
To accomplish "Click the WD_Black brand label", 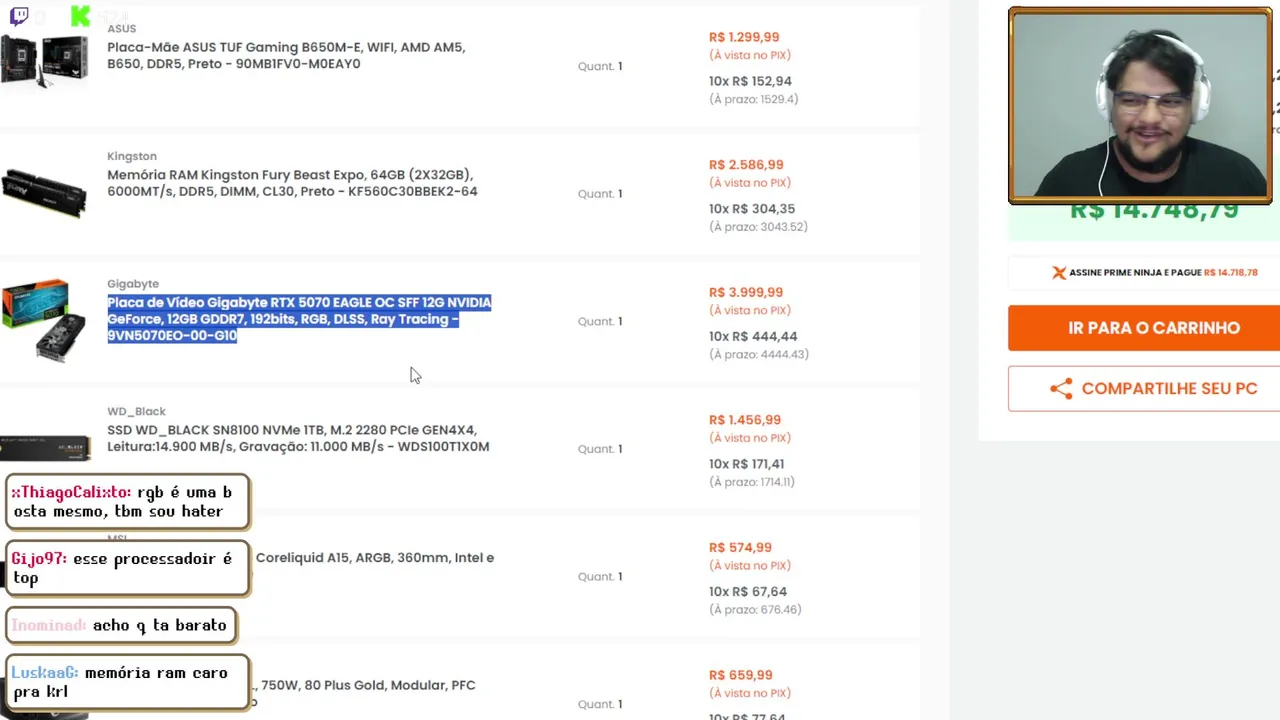I will pyautogui.click(x=136, y=411).
